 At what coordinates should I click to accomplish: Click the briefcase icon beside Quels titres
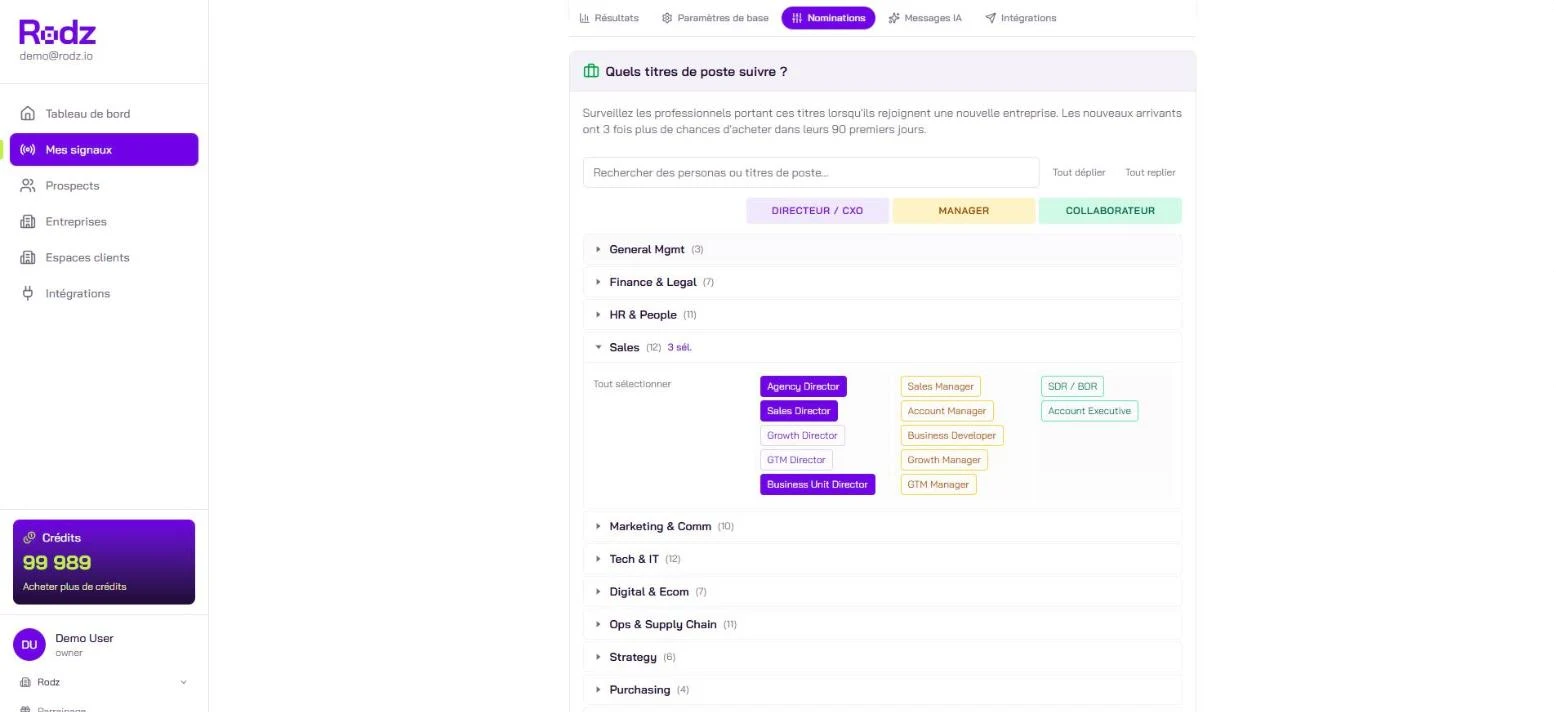pos(591,72)
